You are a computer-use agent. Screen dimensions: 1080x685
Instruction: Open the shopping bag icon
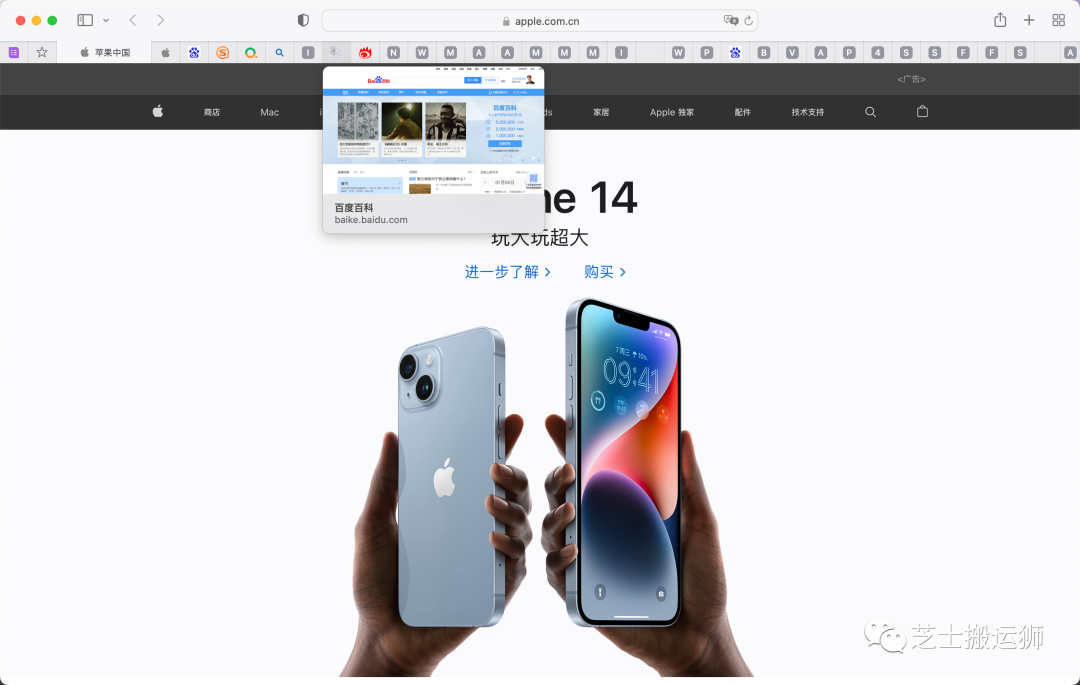click(x=922, y=112)
